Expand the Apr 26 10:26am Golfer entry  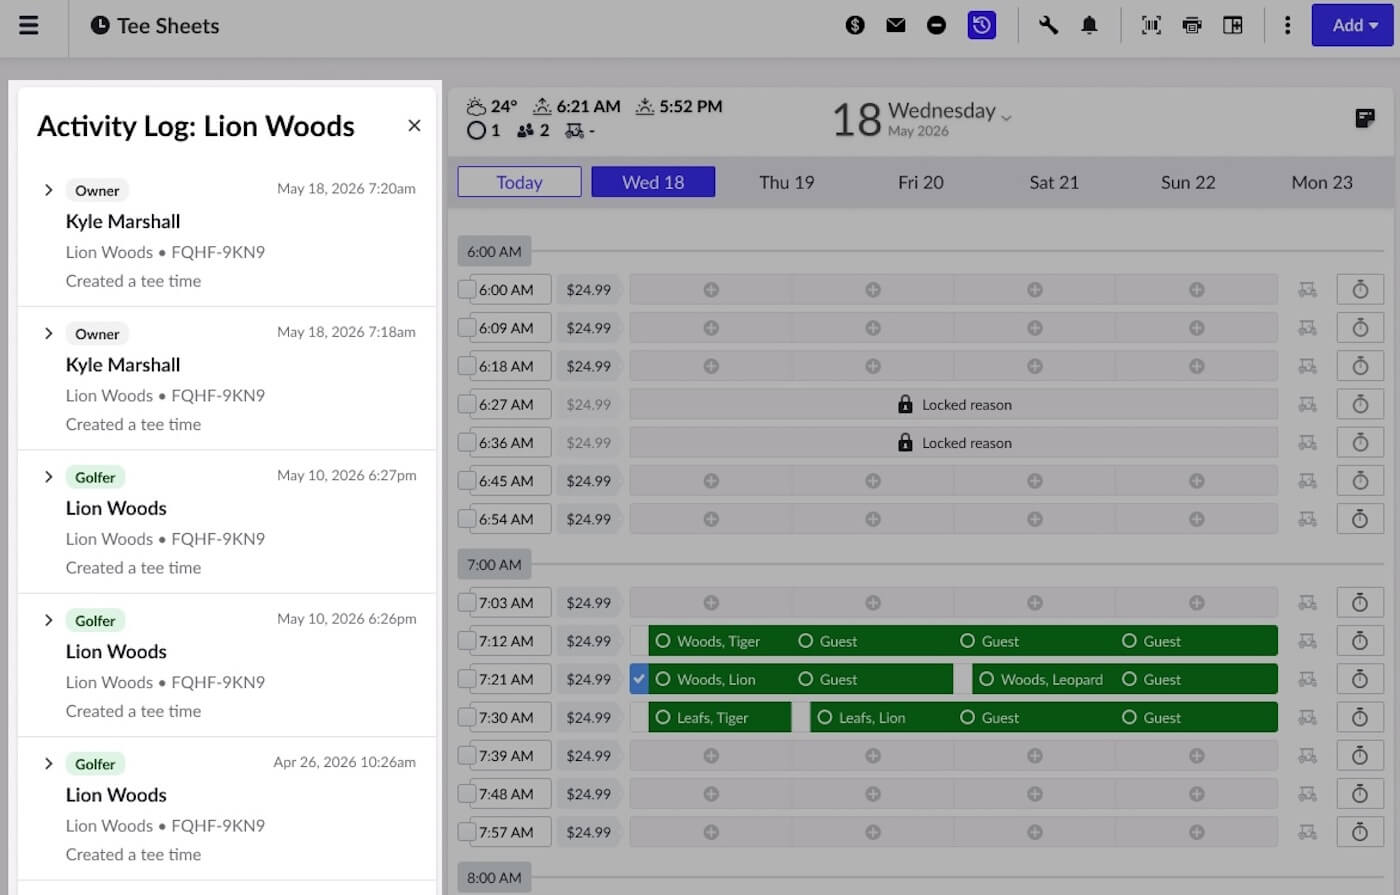pos(48,763)
